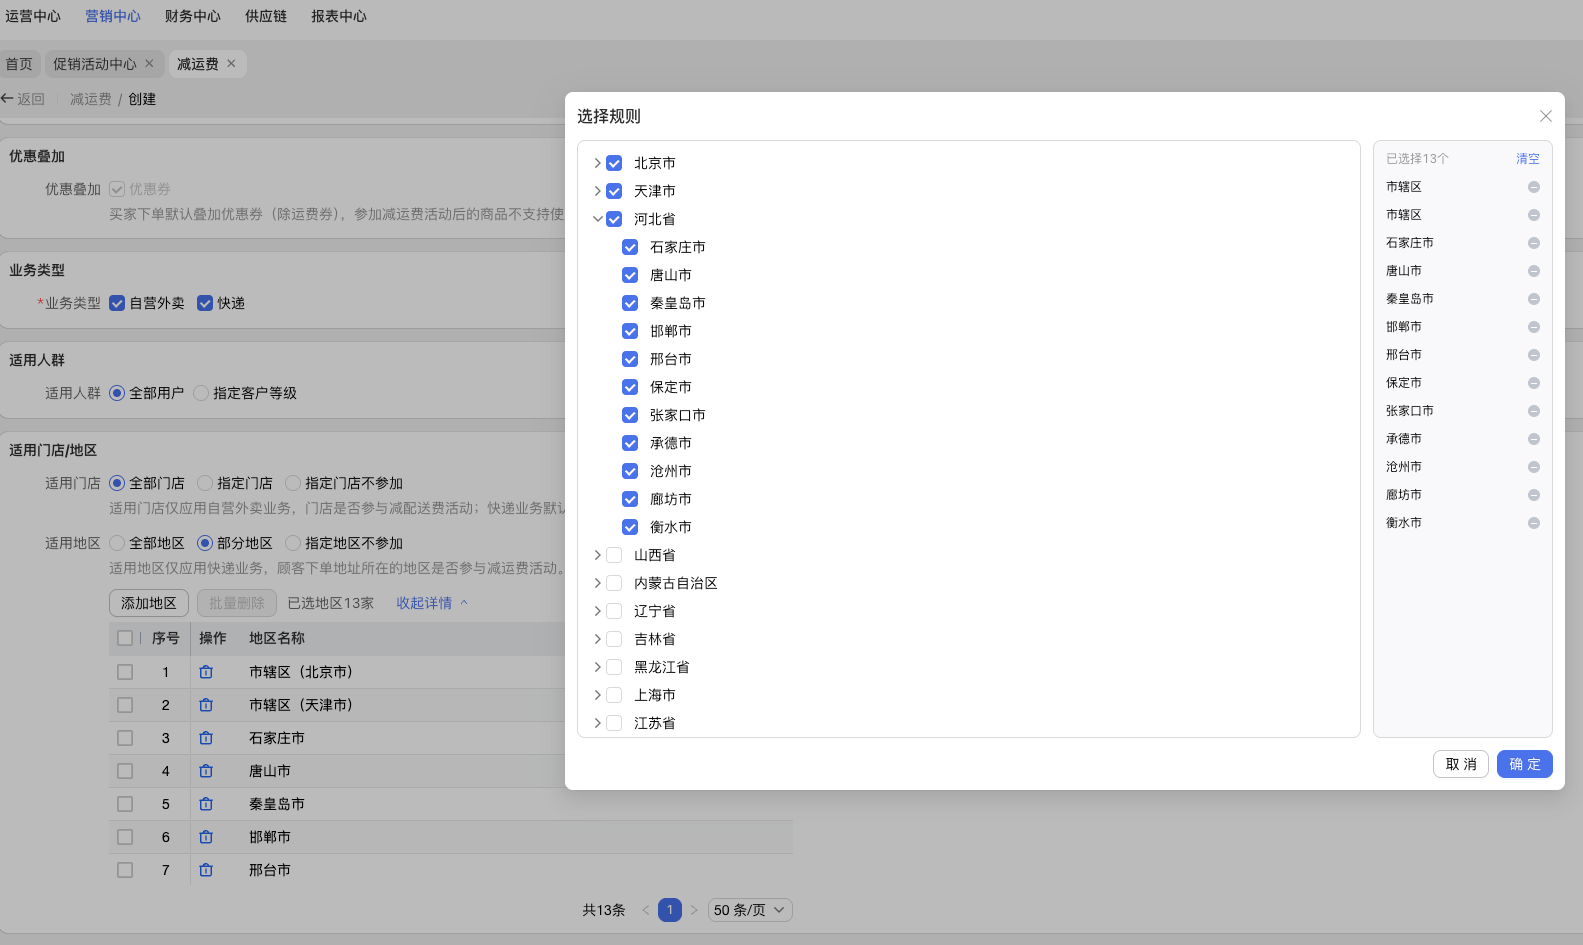Viewport: 1583px width, 945px height.
Task: Expand the 江苏省 tree node
Action: pos(597,723)
